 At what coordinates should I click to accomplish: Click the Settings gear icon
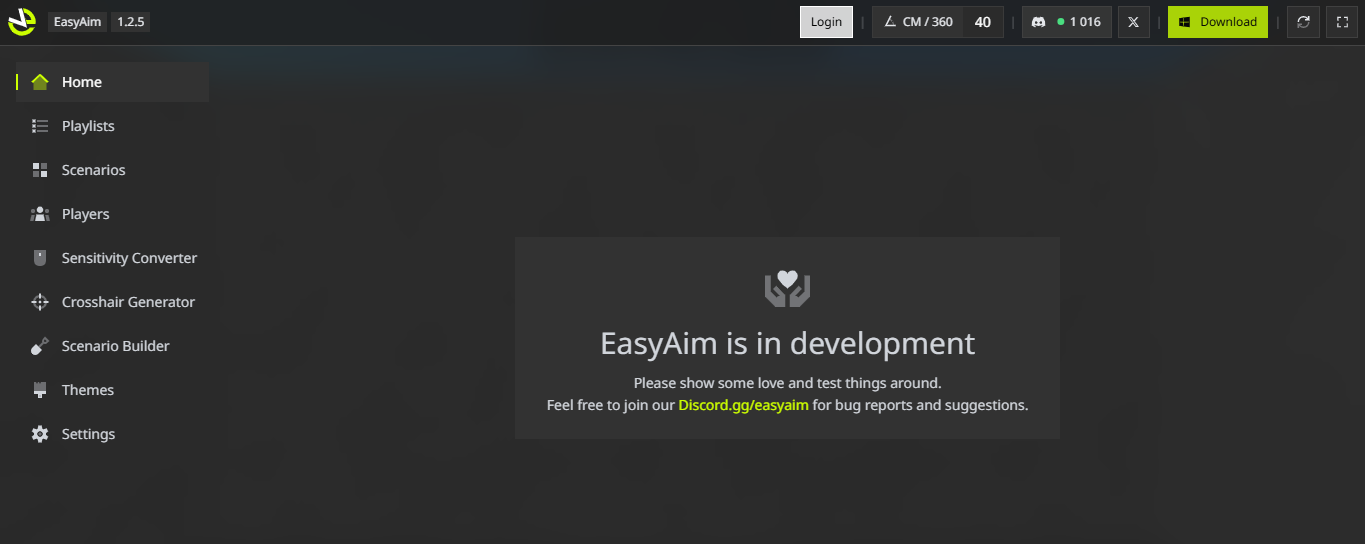point(40,434)
